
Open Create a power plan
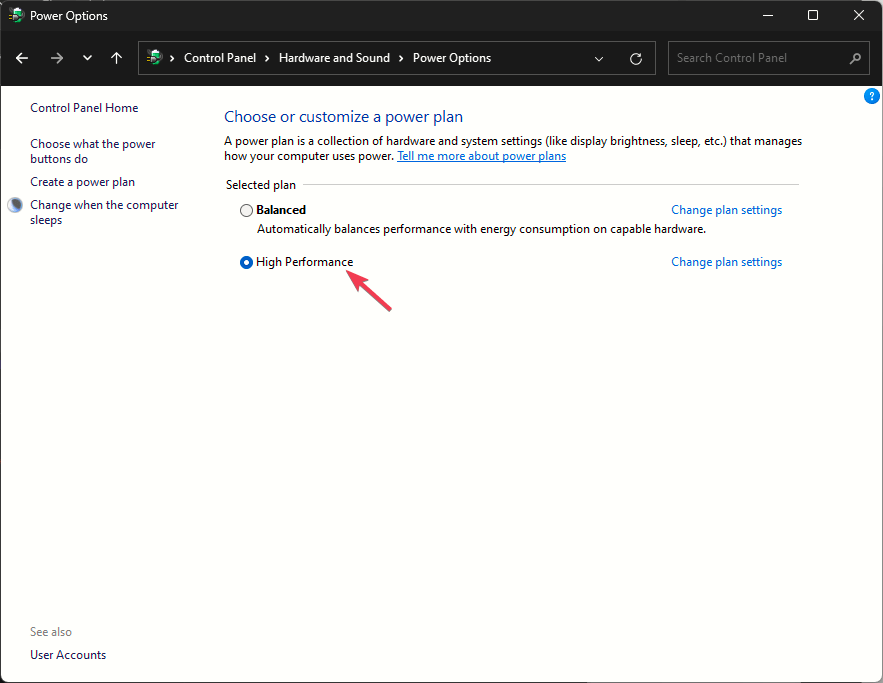pyautogui.click(x=82, y=181)
